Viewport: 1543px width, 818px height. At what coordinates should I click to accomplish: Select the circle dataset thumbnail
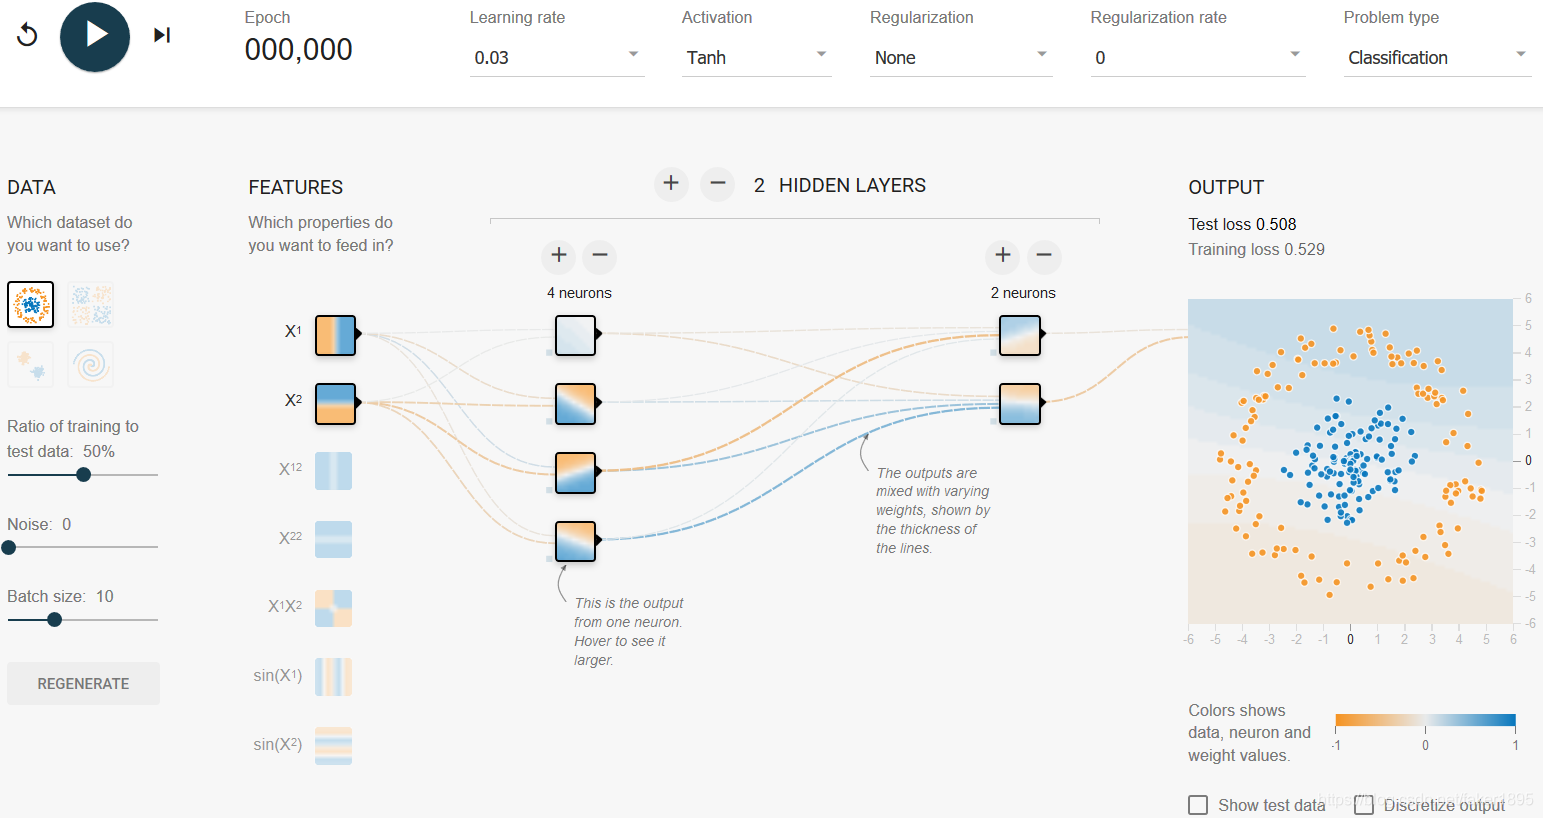[x=31, y=304]
